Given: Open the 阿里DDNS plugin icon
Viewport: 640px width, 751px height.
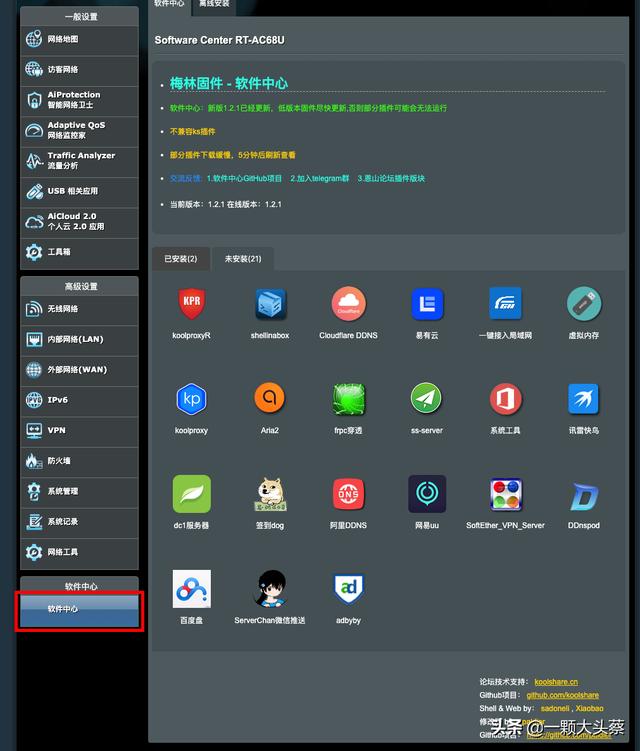Looking at the screenshot, I should click(x=348, y=494).
